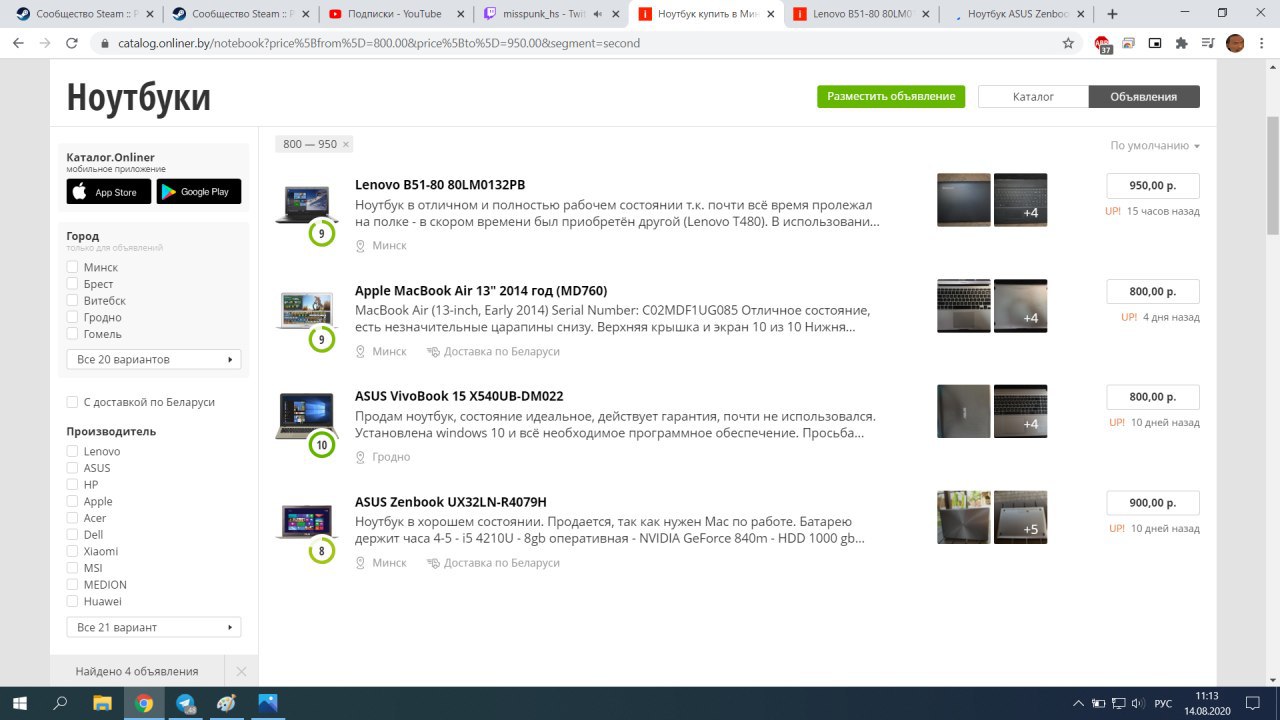Click the РУС language indicator in tray
1280x720 pixels.
click(x=1163, y=703)
